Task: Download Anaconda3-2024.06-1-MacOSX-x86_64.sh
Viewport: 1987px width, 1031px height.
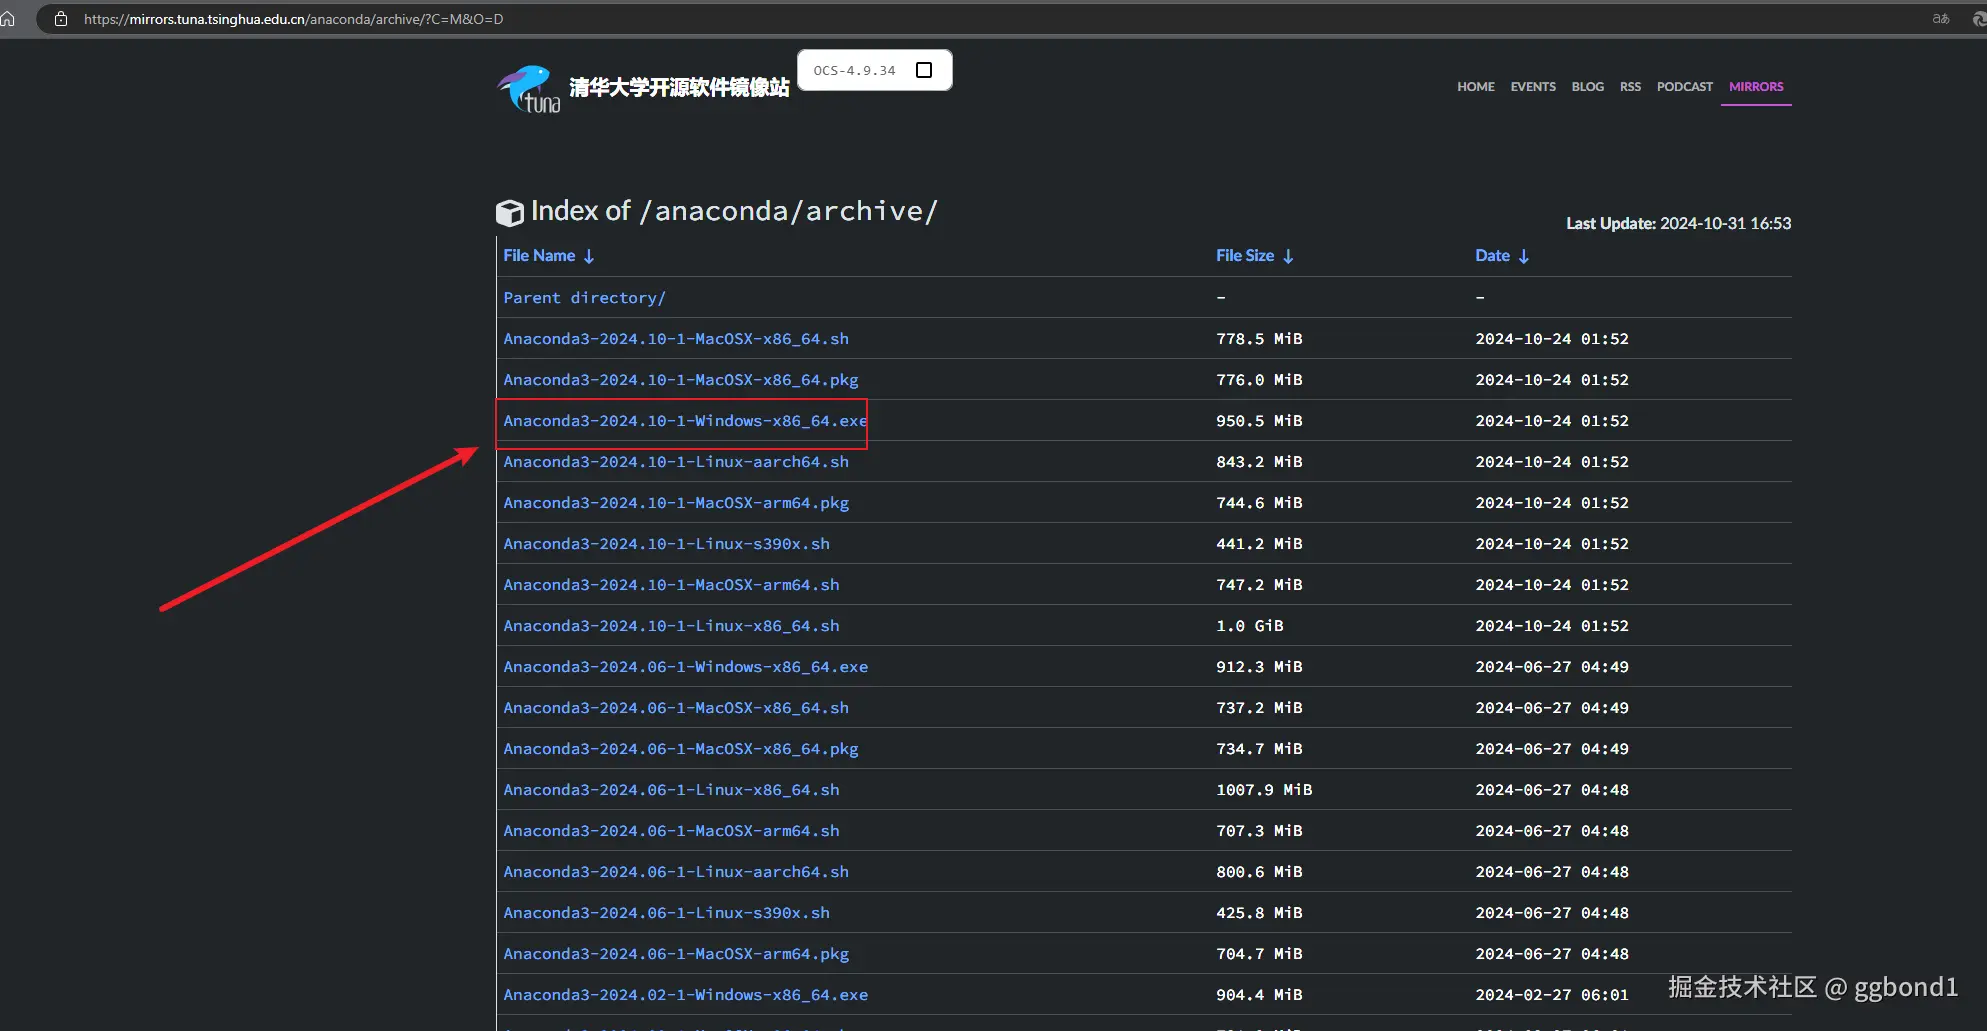Action: coord(676,708)
